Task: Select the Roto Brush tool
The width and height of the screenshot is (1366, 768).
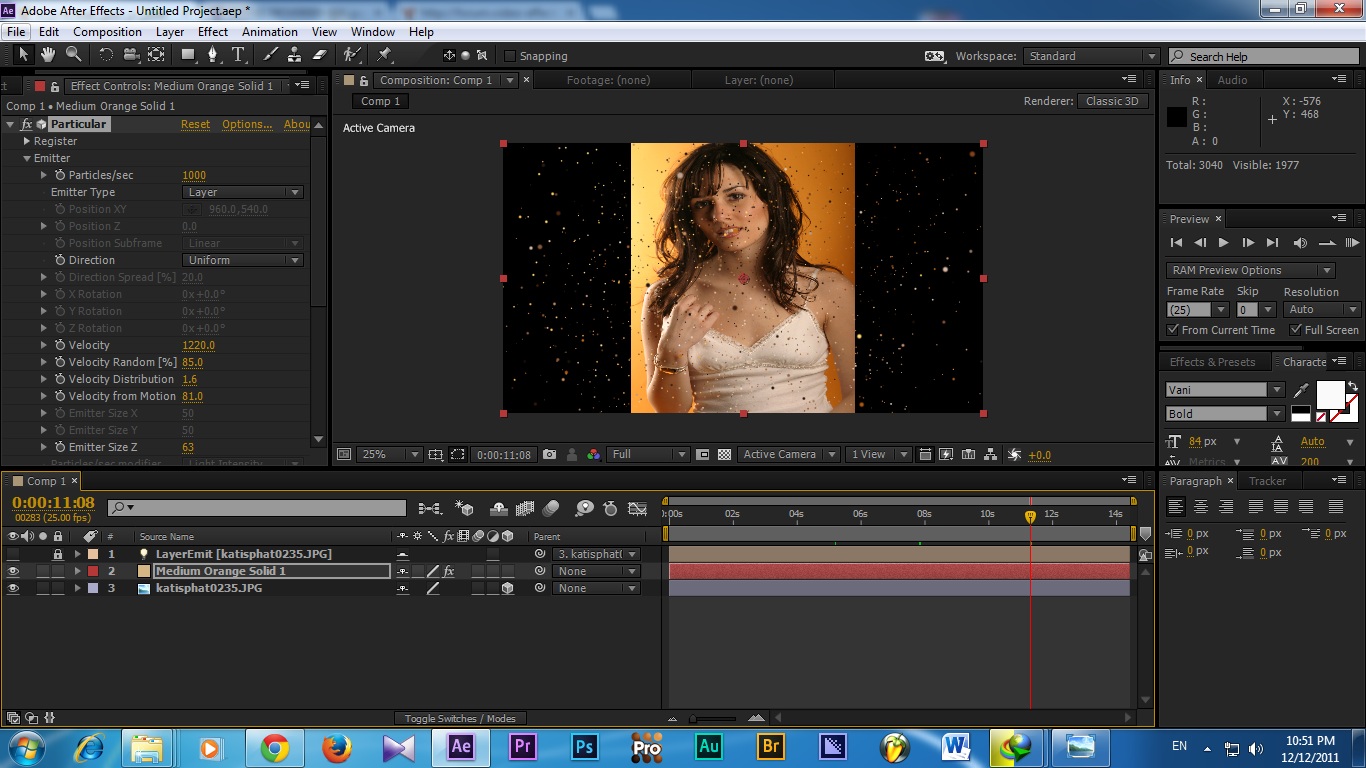Action: (351, 55)
